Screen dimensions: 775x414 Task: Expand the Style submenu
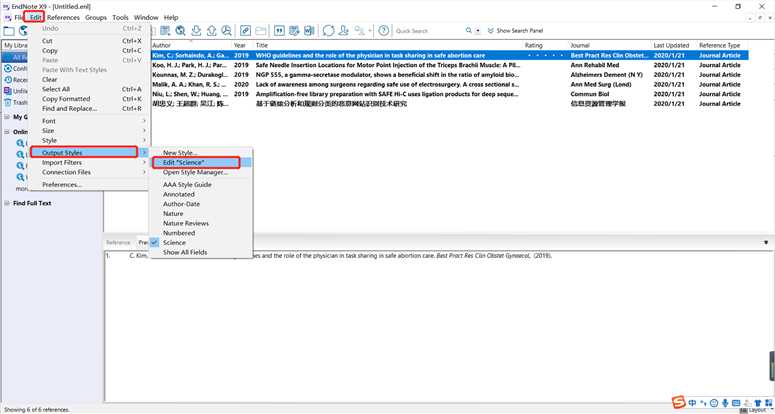pyautogui.click(x=89, y=140)
